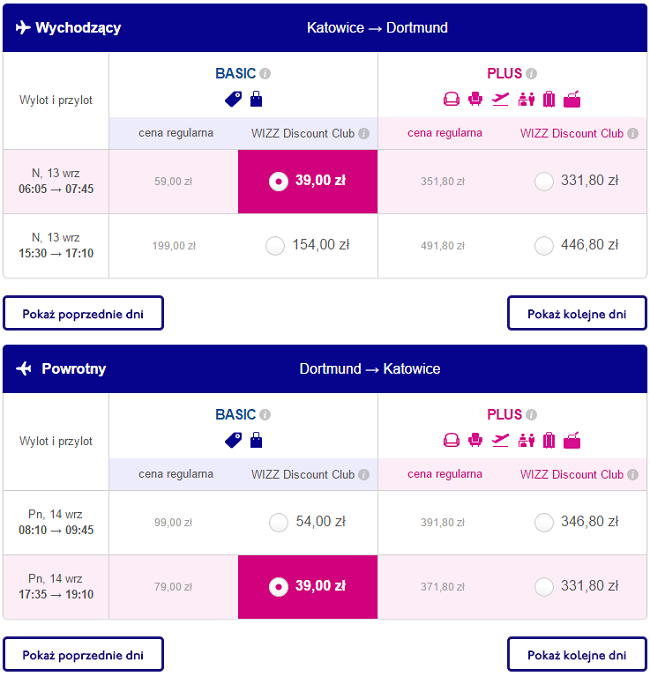The width and height of the screenshot is (650, 684).
Task: Show next days for outbound flight
Action: pyautogui.click(x=577, y=313)
